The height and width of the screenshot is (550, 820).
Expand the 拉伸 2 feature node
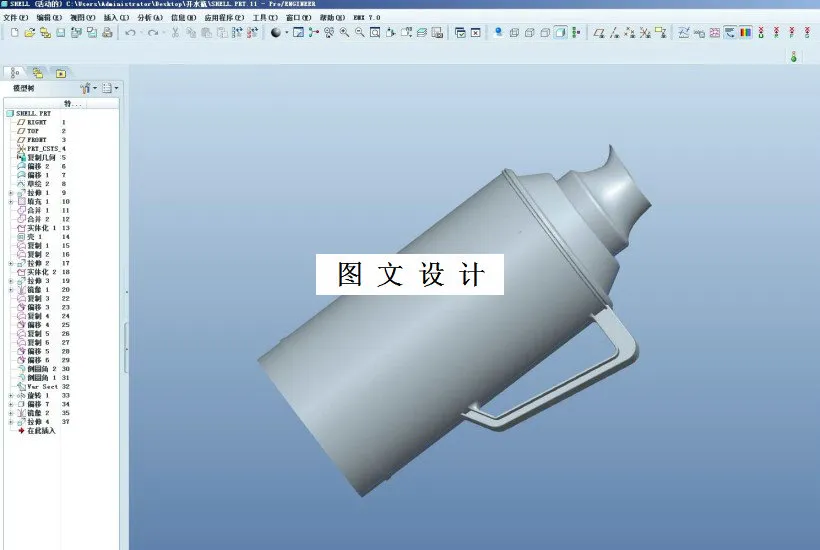[x=11, y=263]
